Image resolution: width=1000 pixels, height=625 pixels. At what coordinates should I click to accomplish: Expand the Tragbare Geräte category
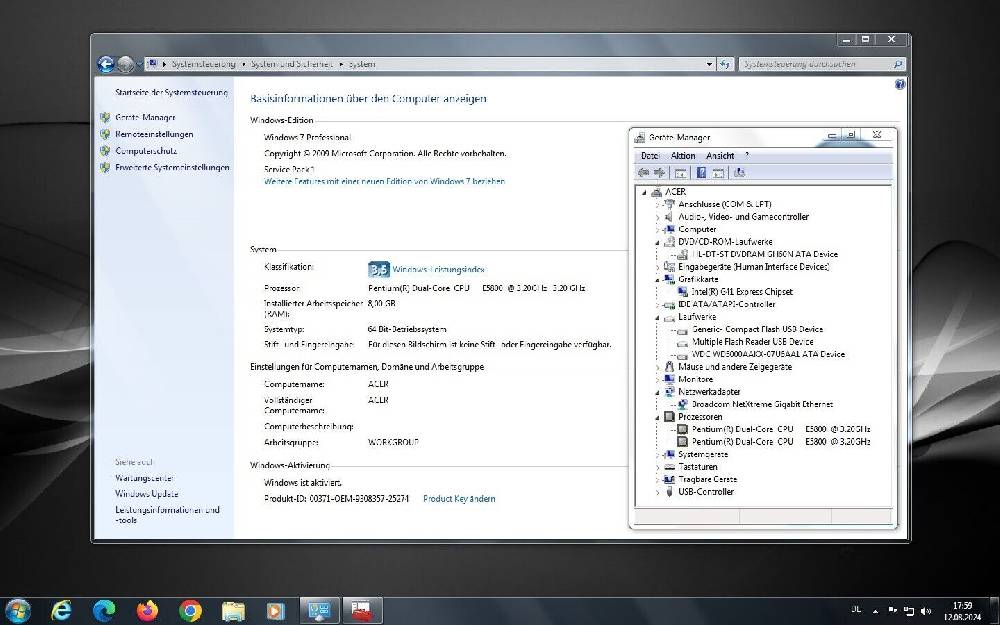tap(658, 480)
